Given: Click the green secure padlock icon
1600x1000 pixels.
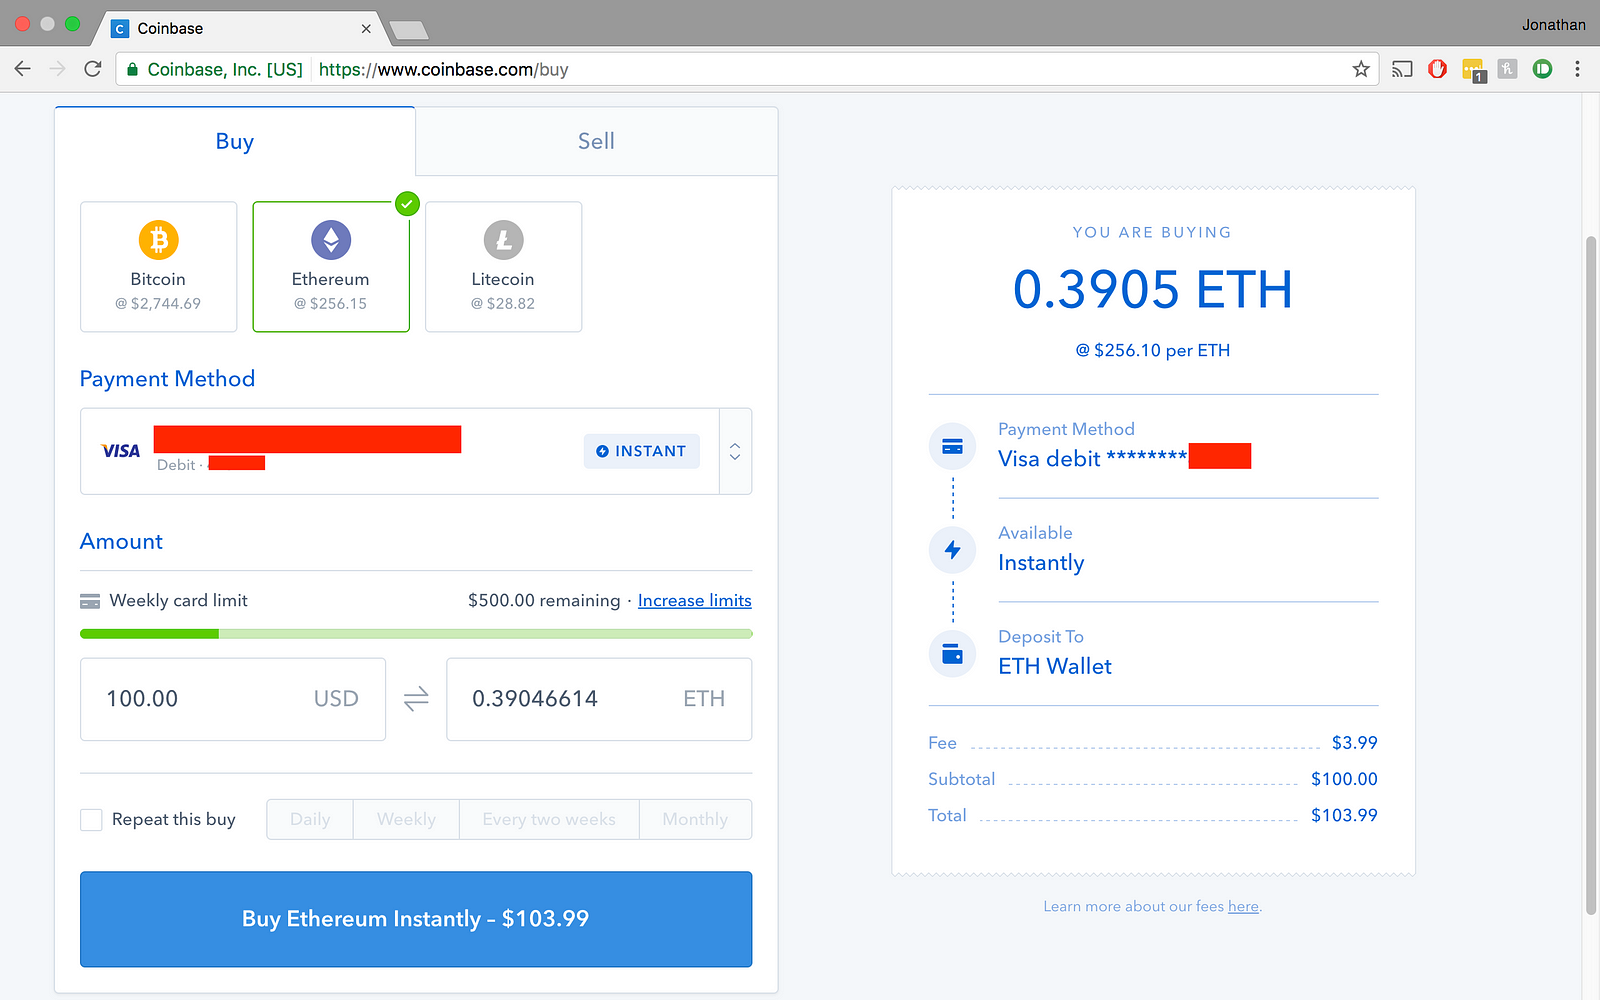Looking at the screenshot, I should [x=132, y=69].
